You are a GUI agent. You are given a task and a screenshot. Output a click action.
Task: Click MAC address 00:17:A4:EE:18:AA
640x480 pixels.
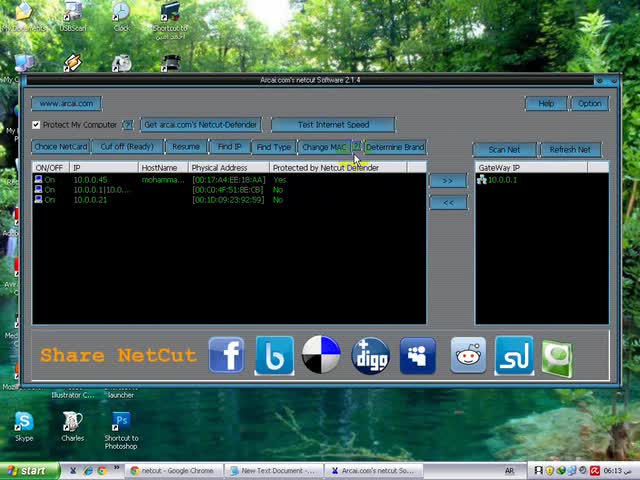tap(229, 180)
